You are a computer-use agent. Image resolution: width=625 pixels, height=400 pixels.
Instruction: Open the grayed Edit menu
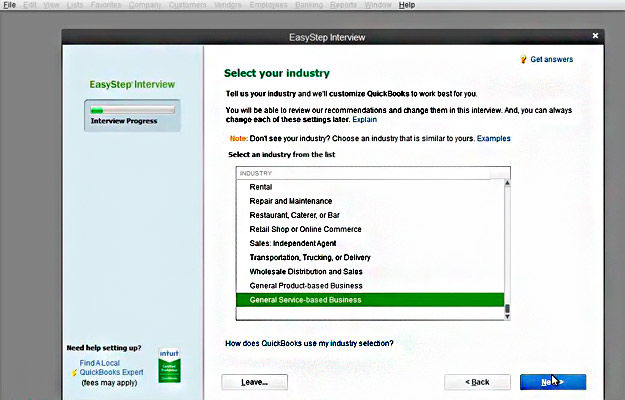click(x=30, y=5)
